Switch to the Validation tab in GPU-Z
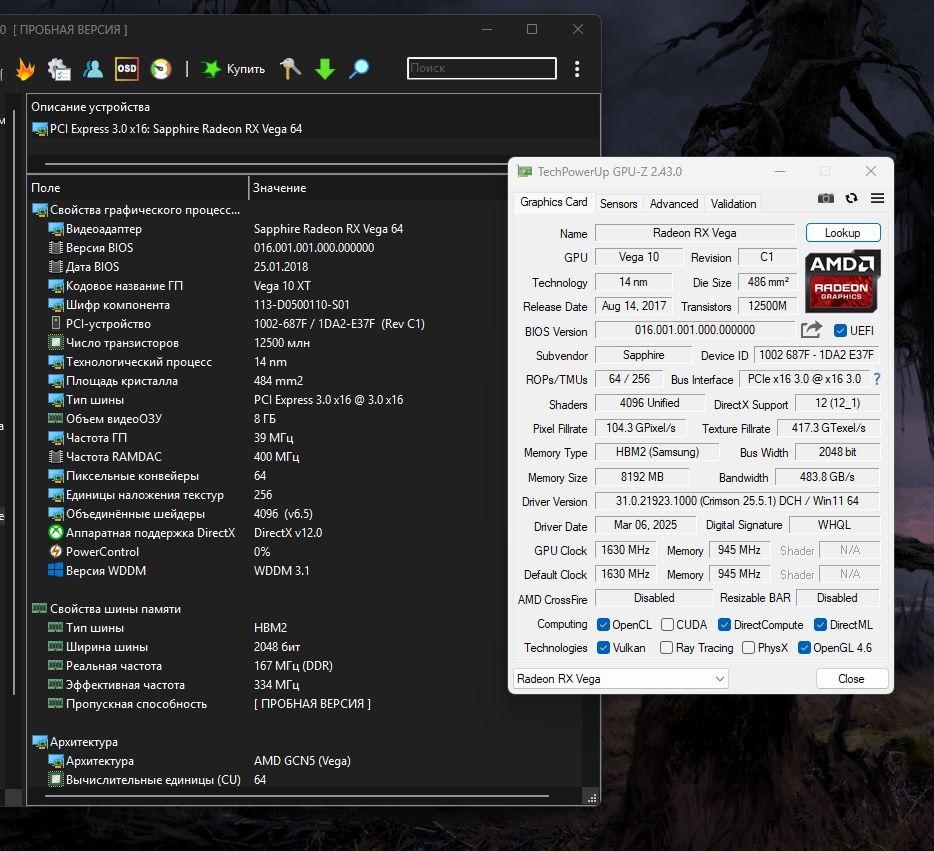 point(733,204)
